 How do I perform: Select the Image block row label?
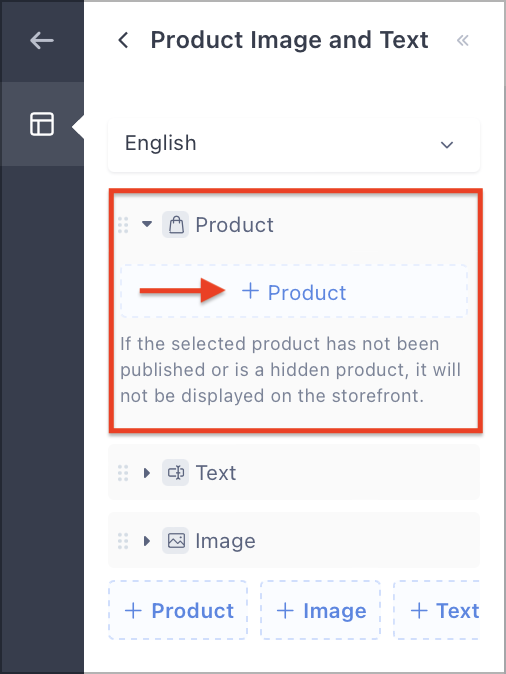[225, 541]
